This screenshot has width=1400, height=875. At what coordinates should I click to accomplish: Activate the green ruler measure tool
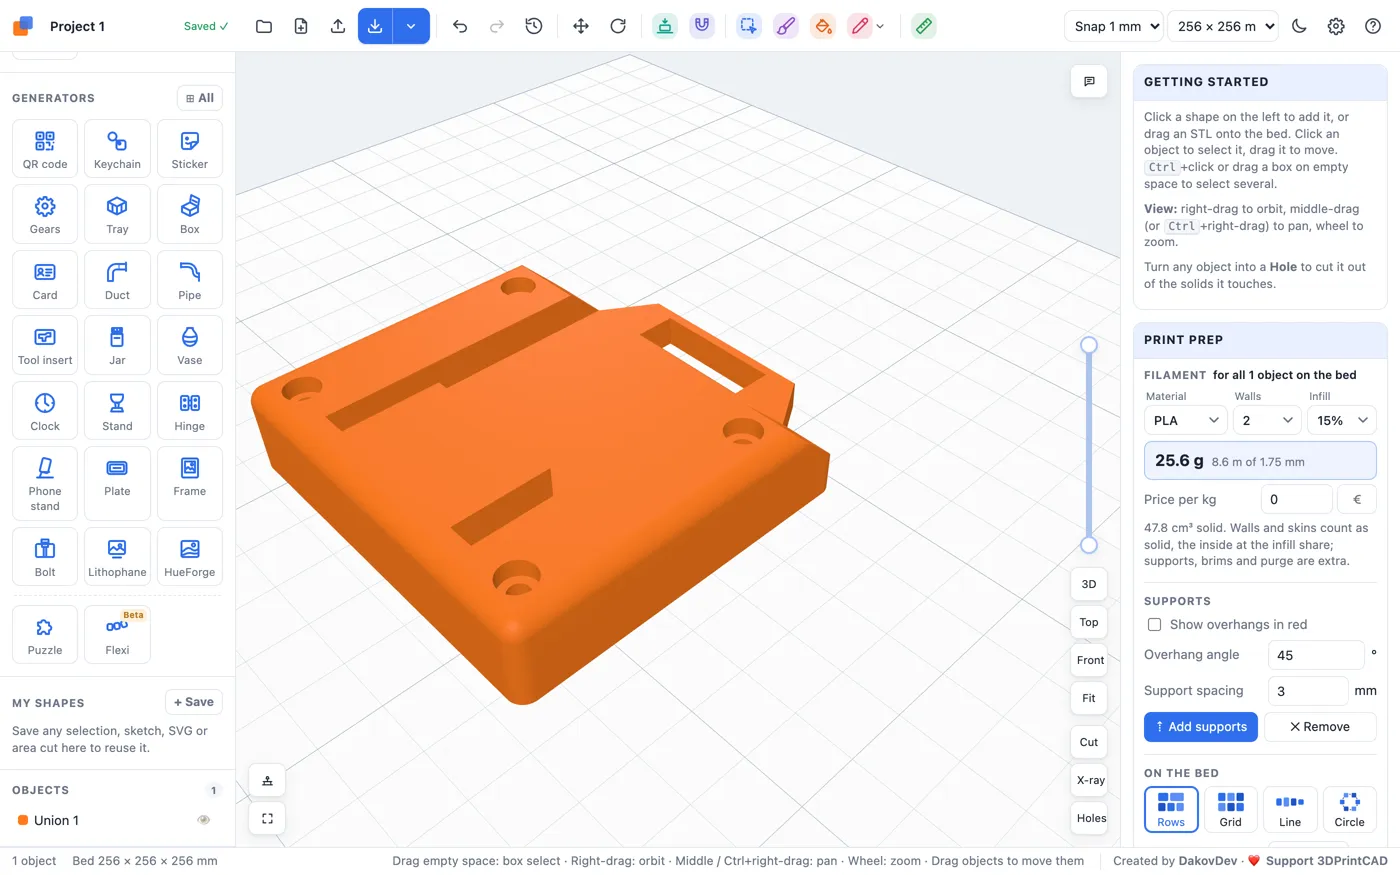tap(924, 26)
